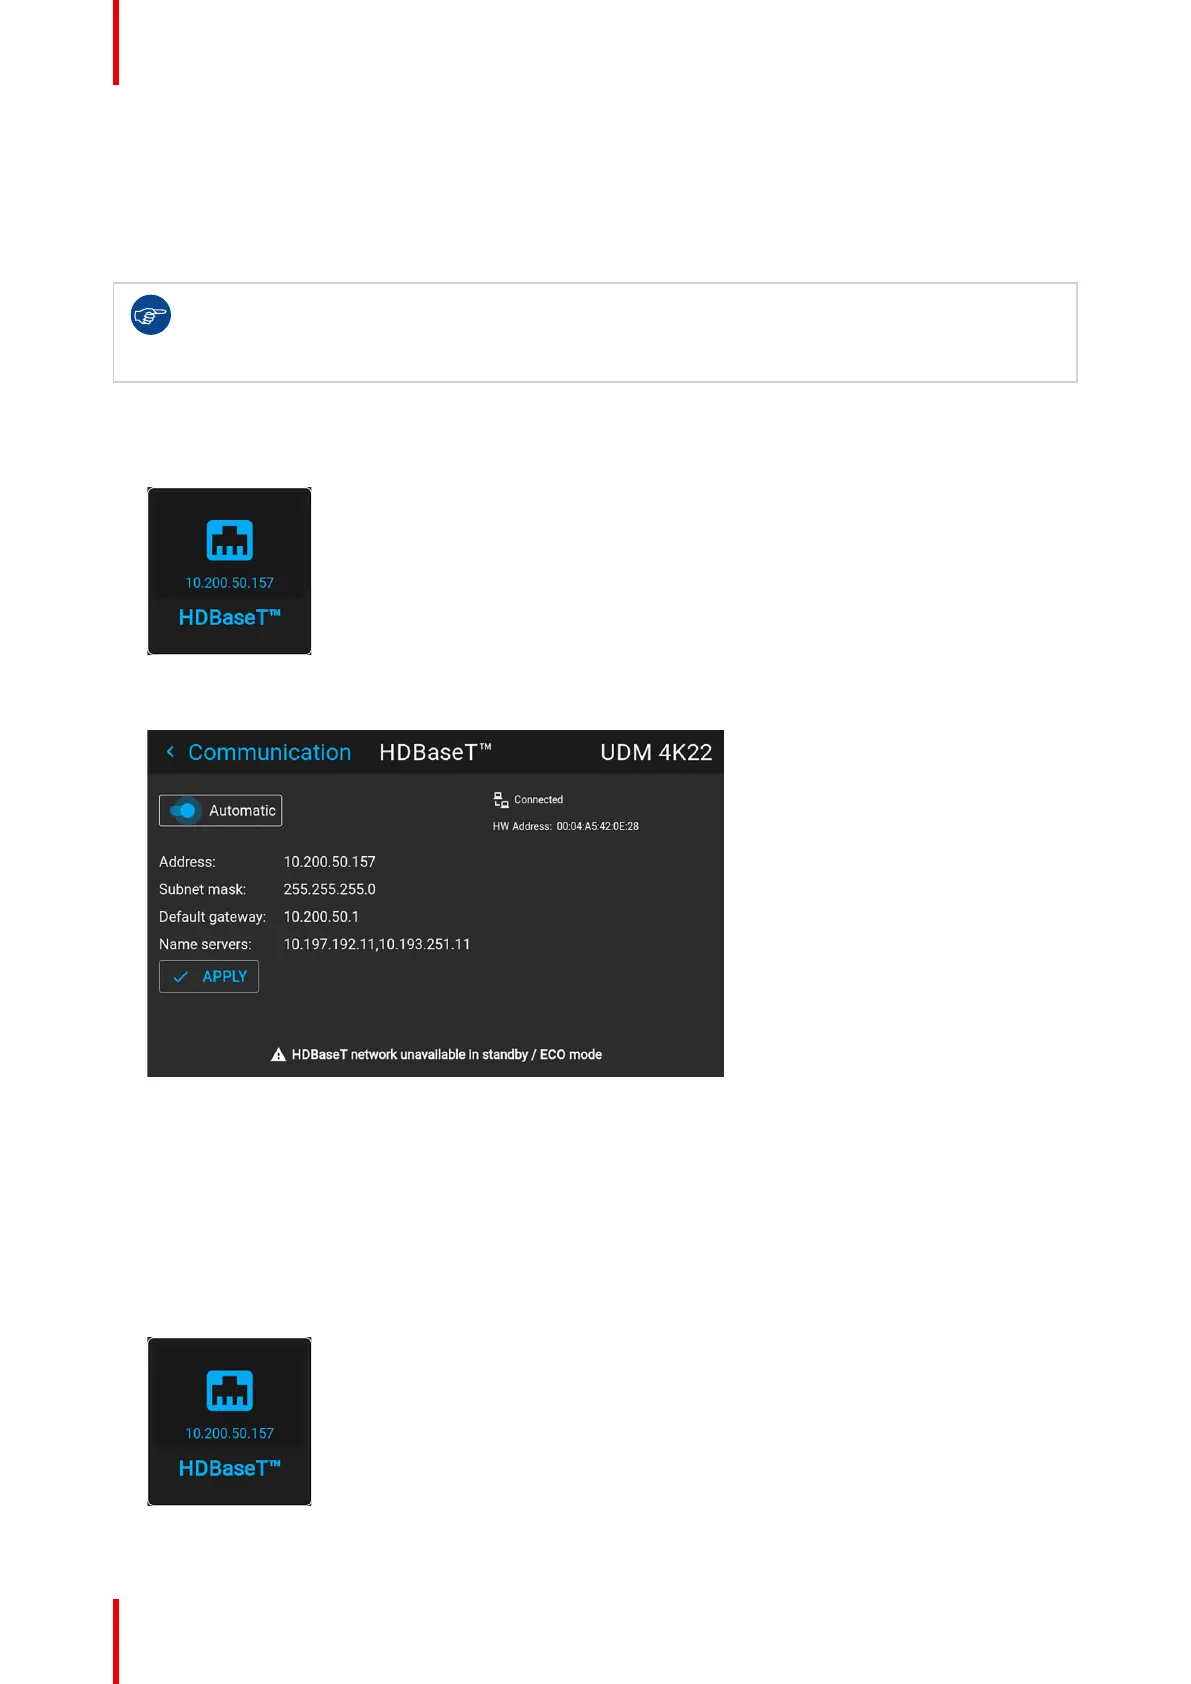Click the Name servers: label
The width and height of the screenshot is (1191, 1684).
click(x=205, y=944)
